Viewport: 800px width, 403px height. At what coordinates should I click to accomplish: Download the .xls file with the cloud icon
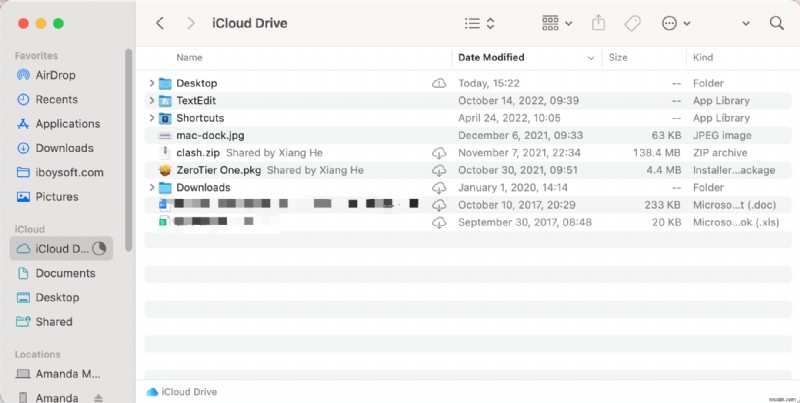(x=439, y=222)
